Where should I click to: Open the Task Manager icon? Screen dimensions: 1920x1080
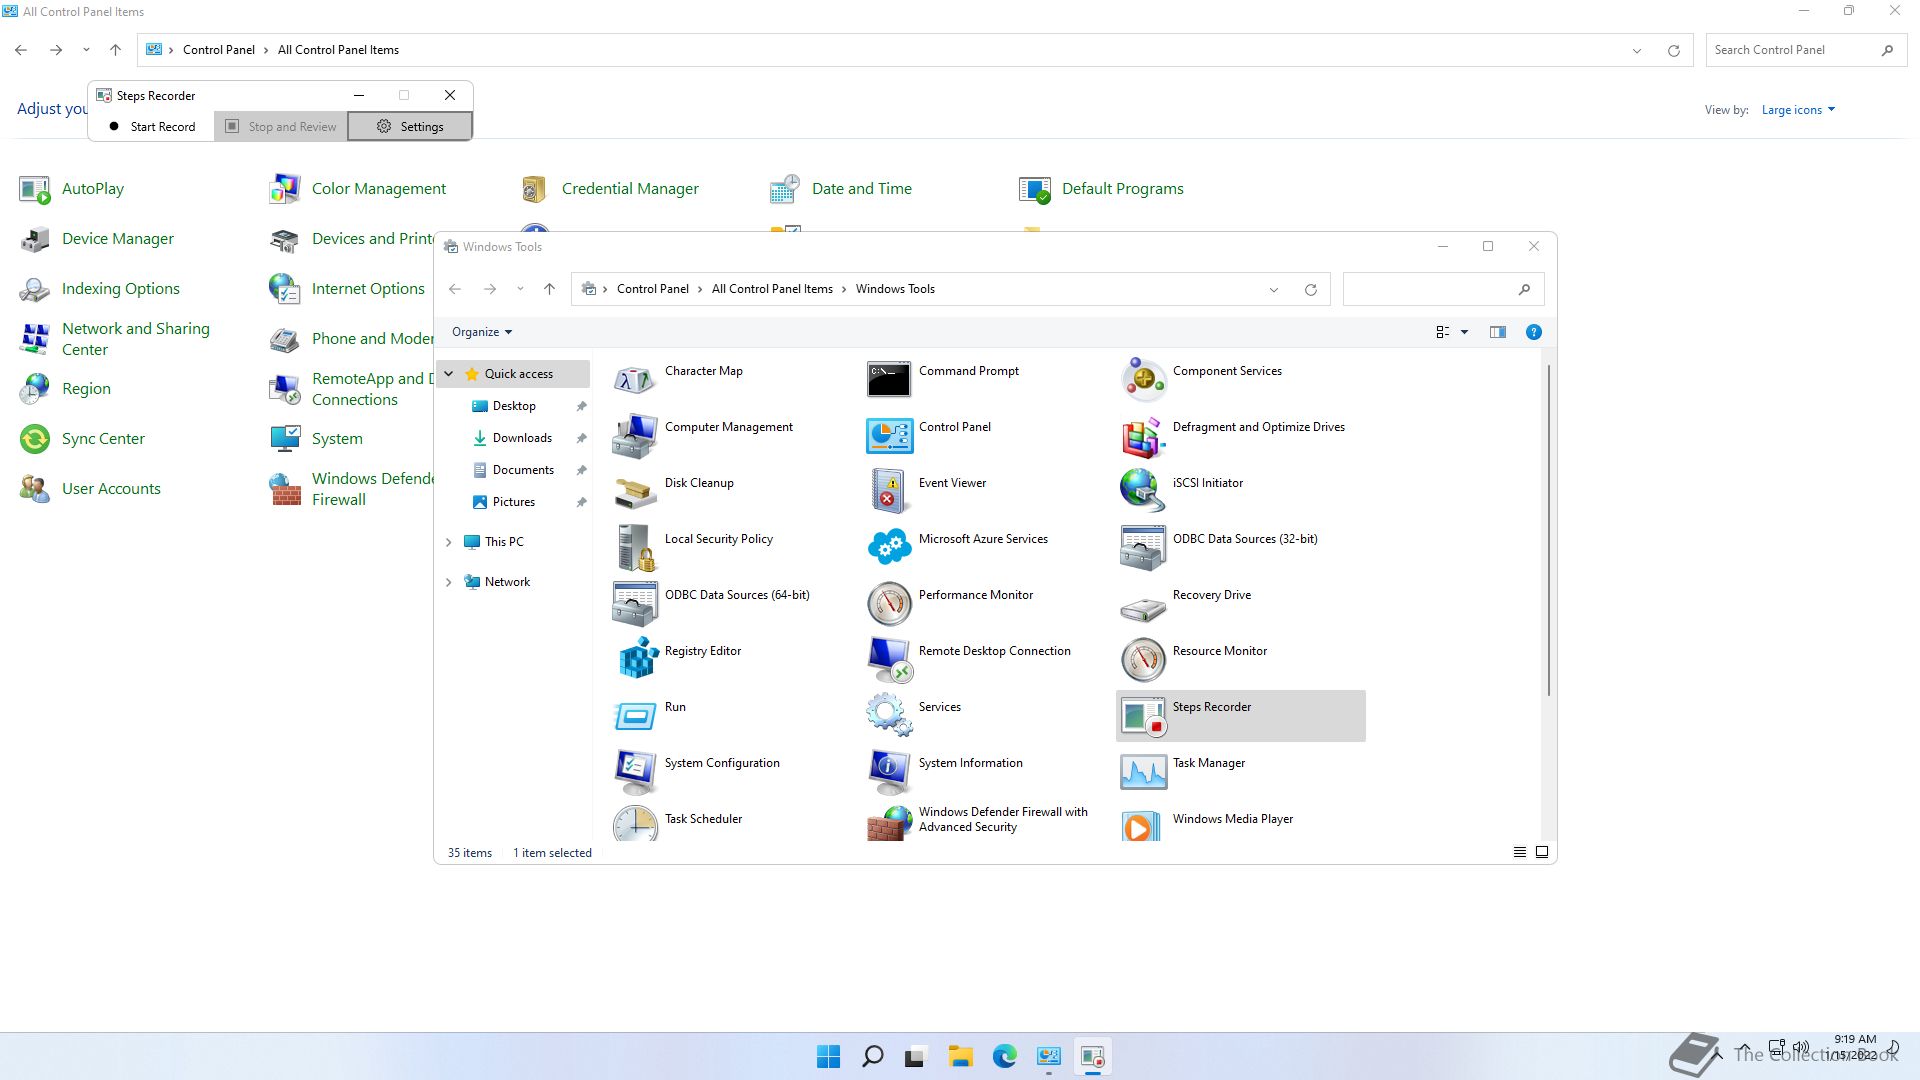click(1143, 770)
